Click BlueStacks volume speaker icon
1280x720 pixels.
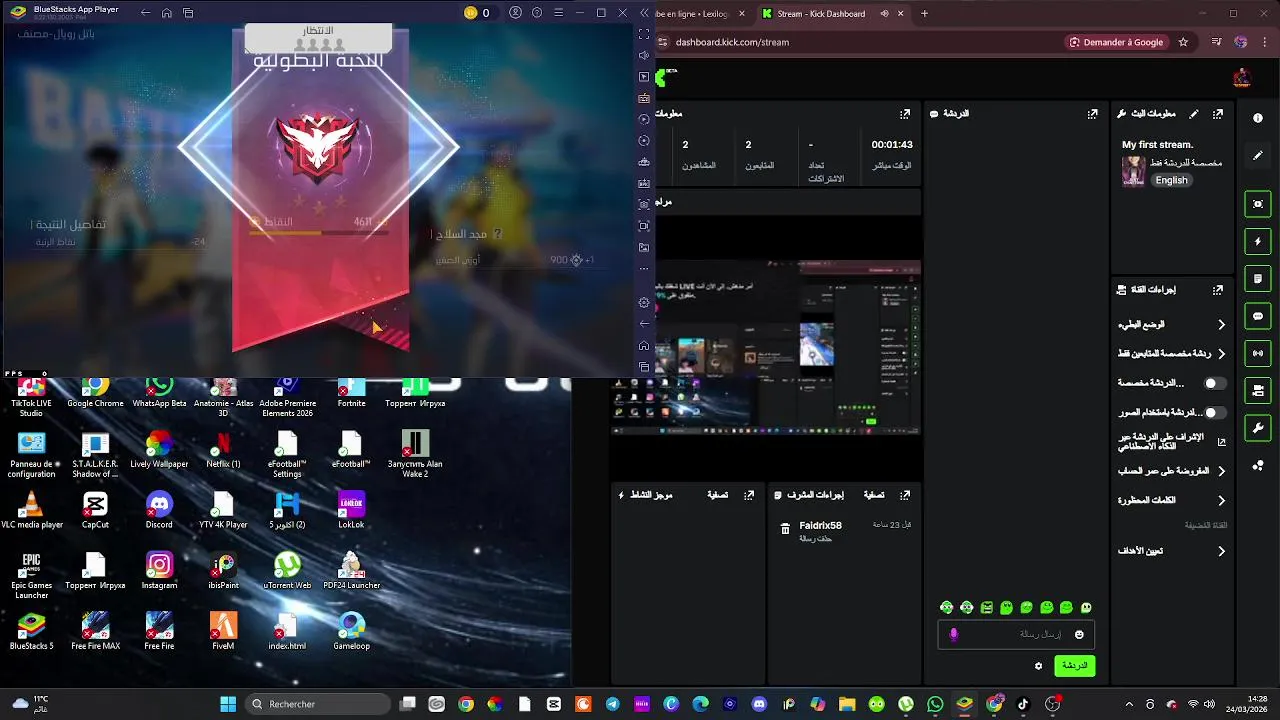[644, 55]
